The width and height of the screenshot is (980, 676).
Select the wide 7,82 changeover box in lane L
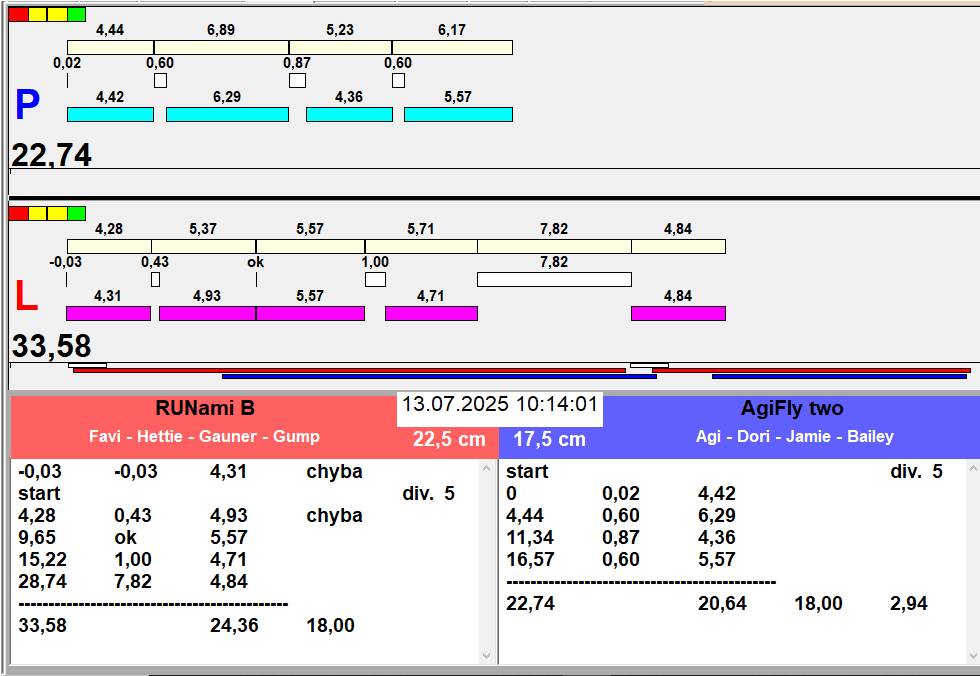pyautogui.click(x=554, y=279)
